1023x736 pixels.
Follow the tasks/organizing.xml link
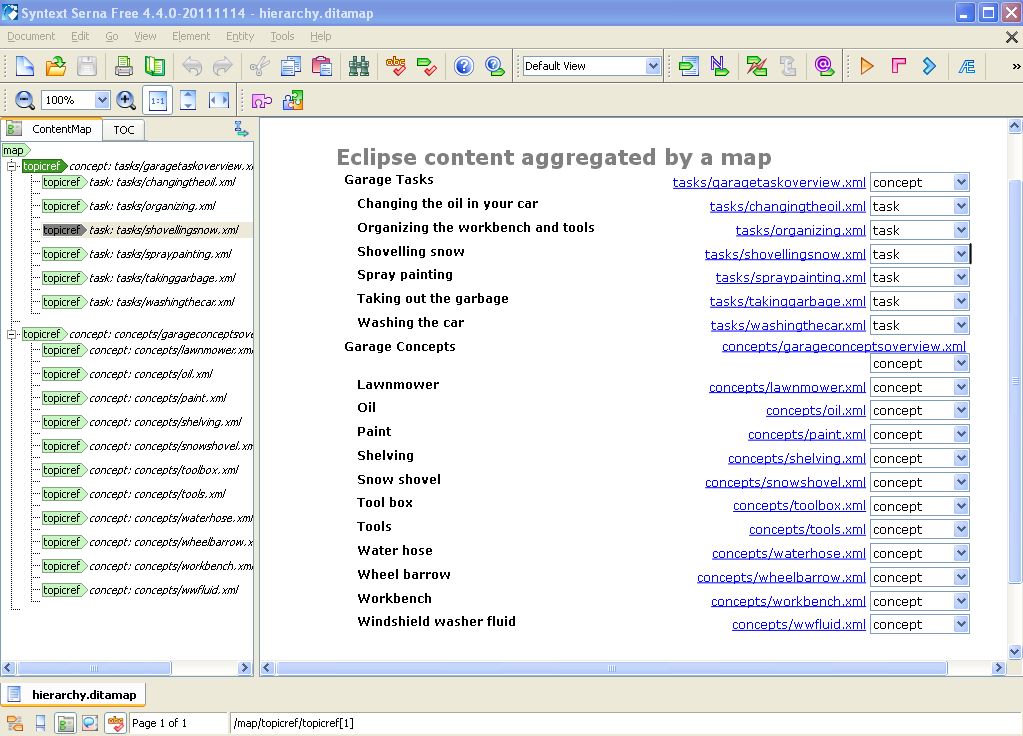pyautogui.click(x=801, y=230)
